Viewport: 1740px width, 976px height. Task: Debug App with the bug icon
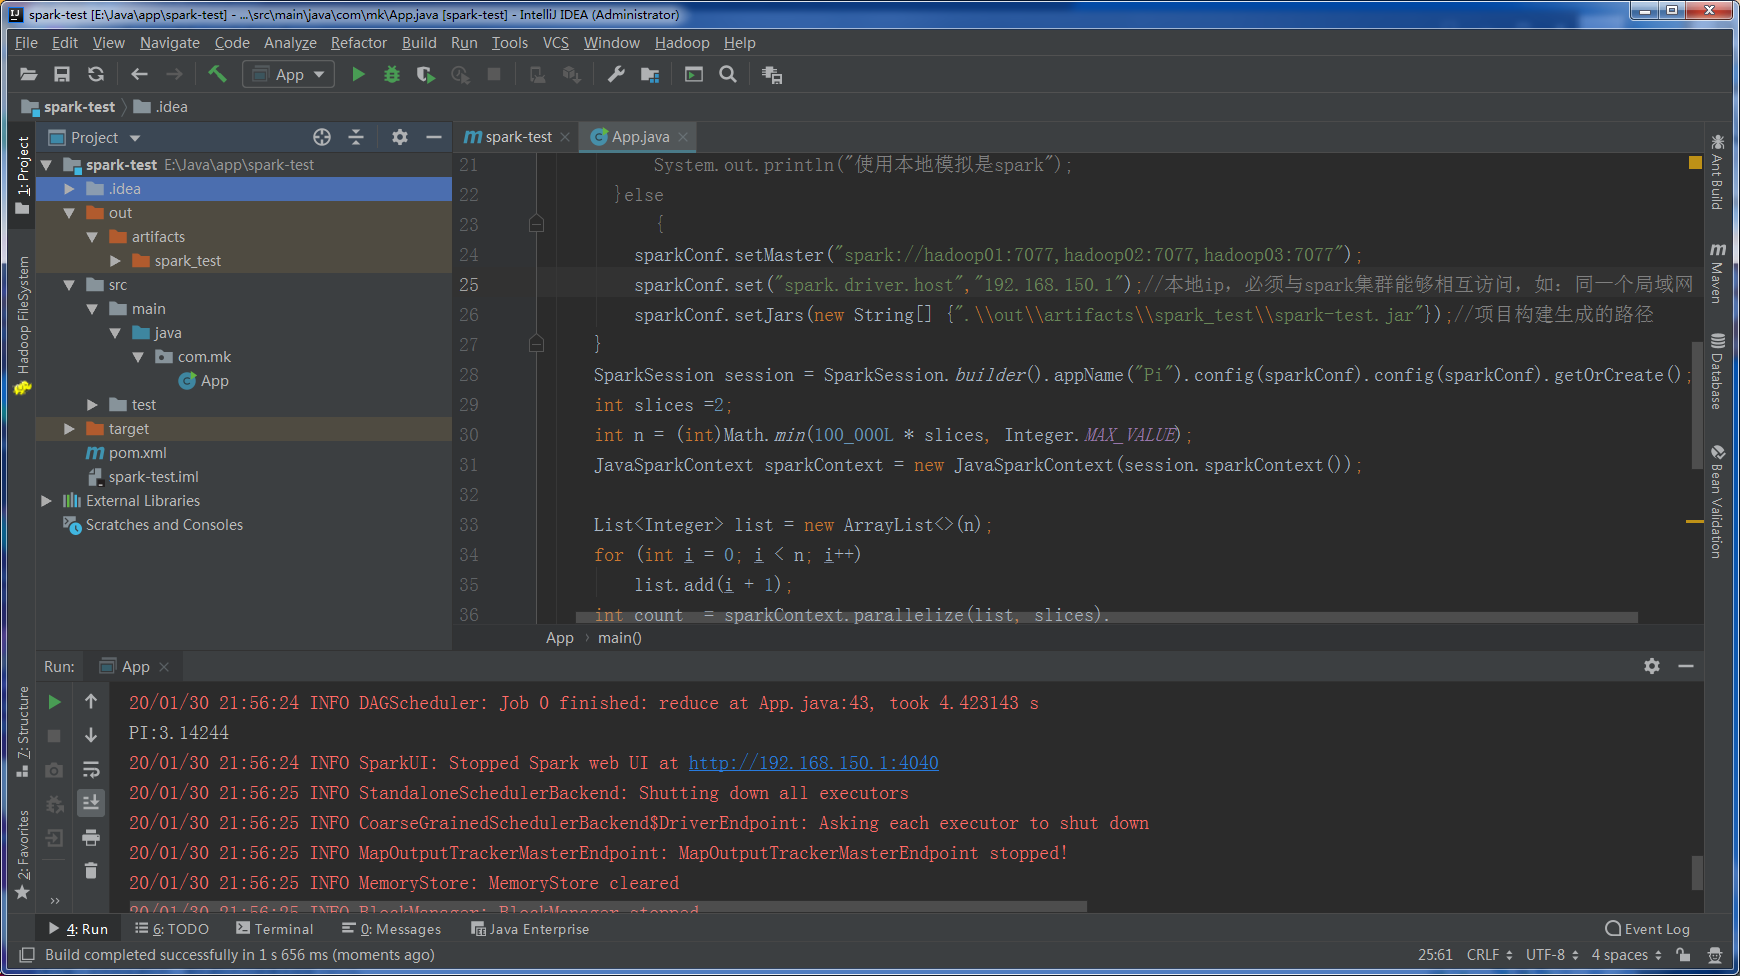[392, 74]
